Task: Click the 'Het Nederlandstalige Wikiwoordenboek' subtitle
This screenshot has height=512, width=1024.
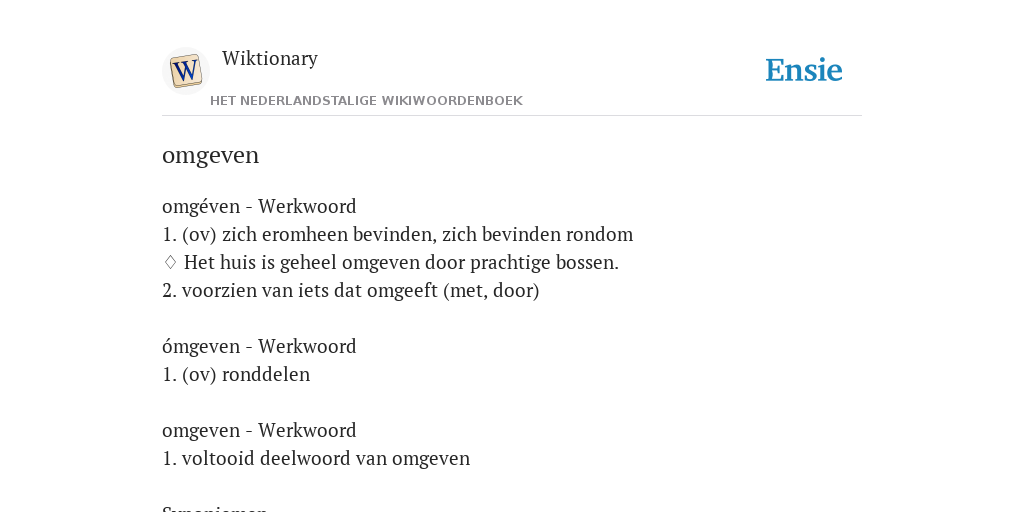Action: click(366, 101)
